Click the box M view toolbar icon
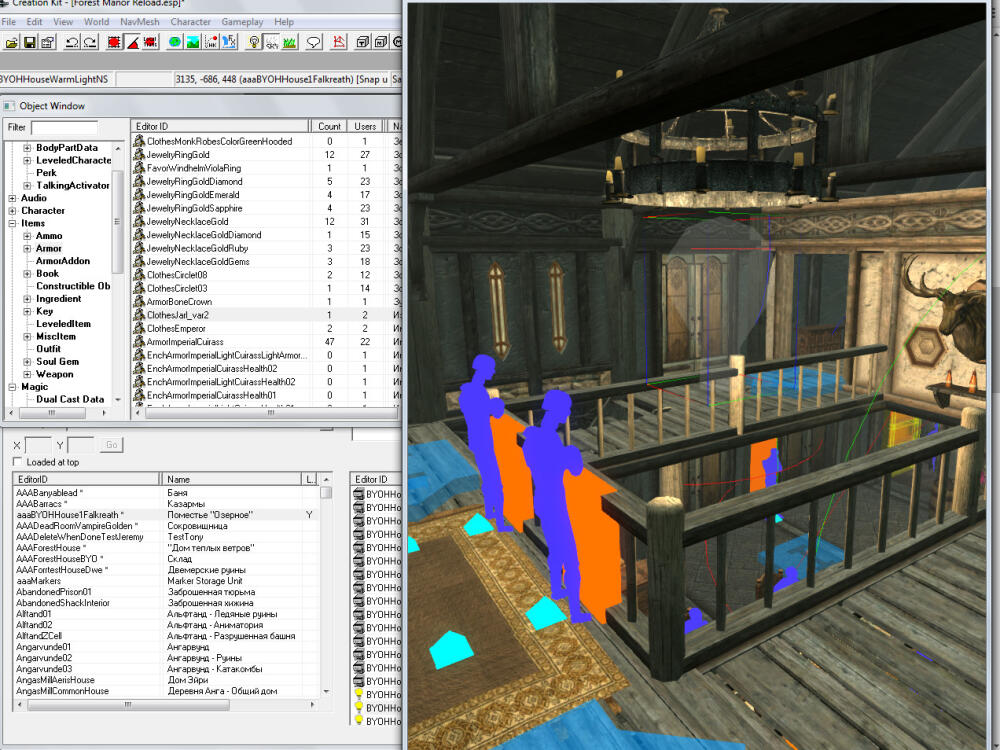Image resolution: width=1000 pixels, height=750 pixels. 381,42
